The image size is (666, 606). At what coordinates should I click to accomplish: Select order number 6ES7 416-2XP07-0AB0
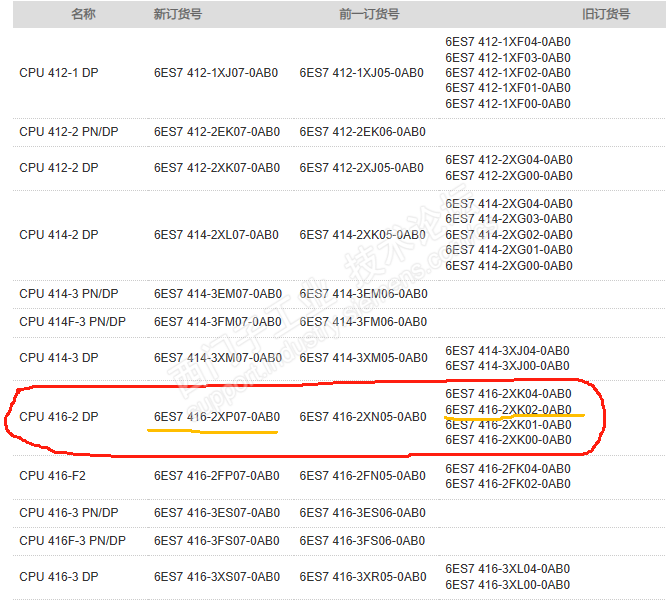[217, 417]
